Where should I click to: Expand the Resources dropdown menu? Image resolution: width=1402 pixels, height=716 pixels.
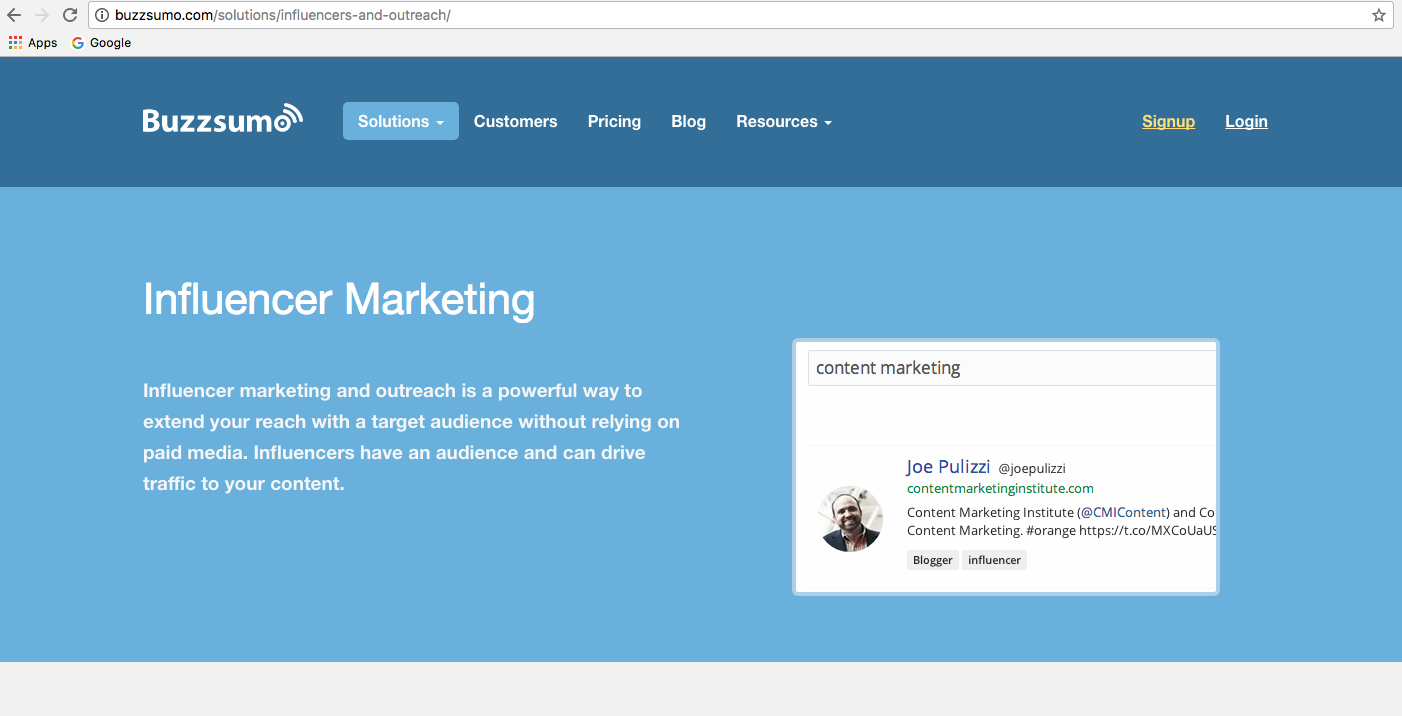click(784, 121)
